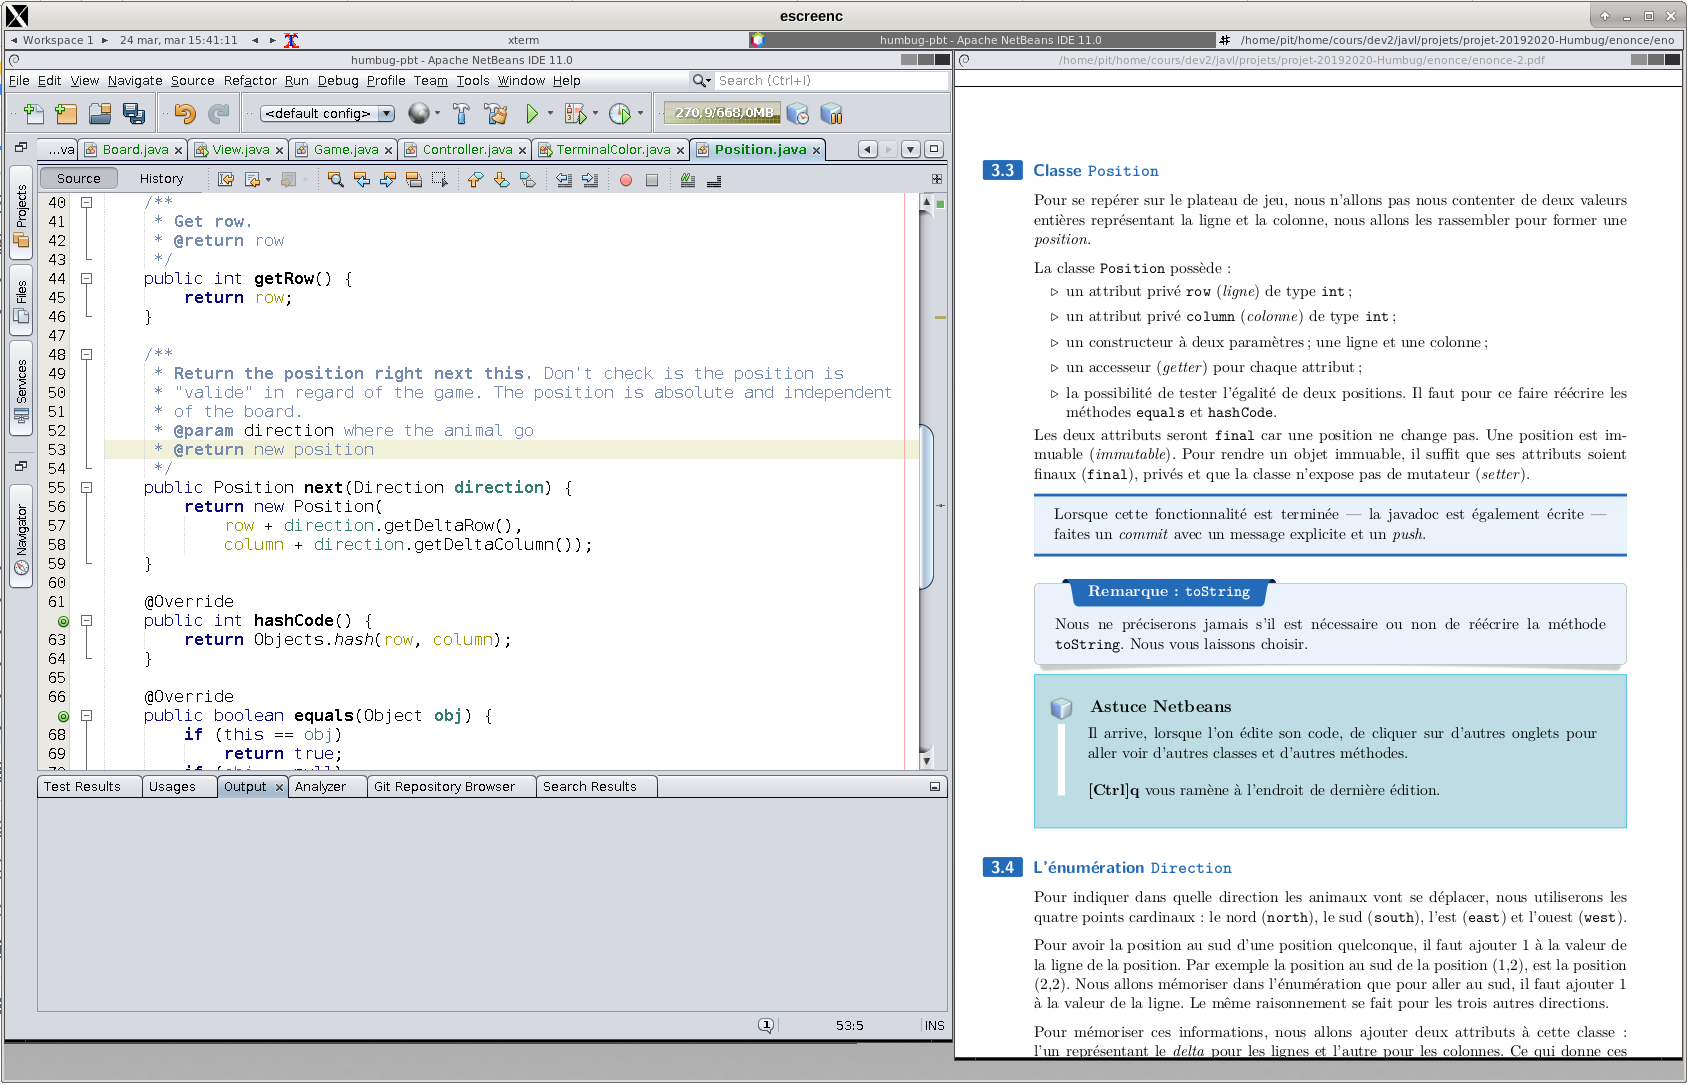Maximize the editor window with the square button
Image resolution: width=1687 pixels, height=1085 pixels.
tap(934, 149)
